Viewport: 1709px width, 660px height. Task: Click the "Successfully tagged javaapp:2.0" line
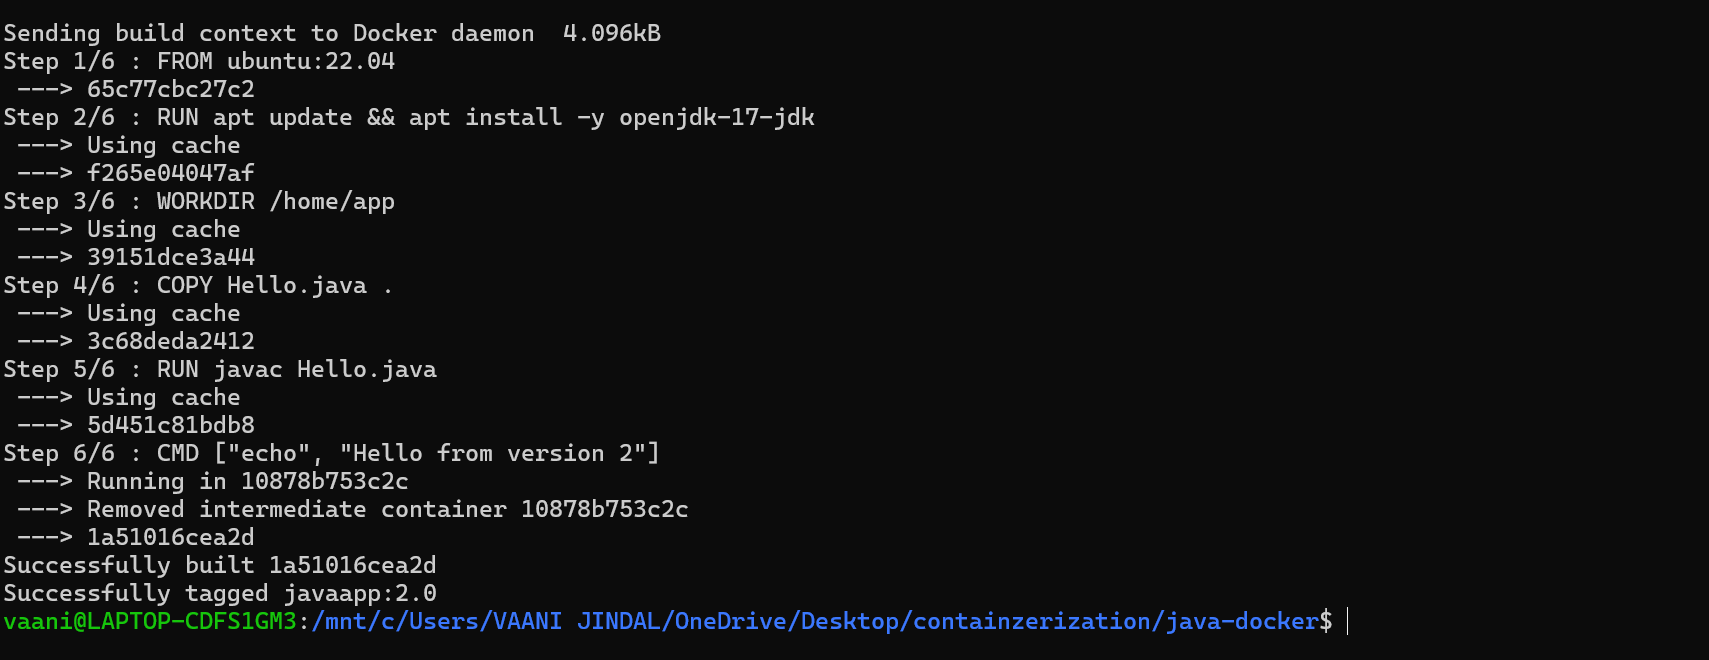[x=220, y=593]
